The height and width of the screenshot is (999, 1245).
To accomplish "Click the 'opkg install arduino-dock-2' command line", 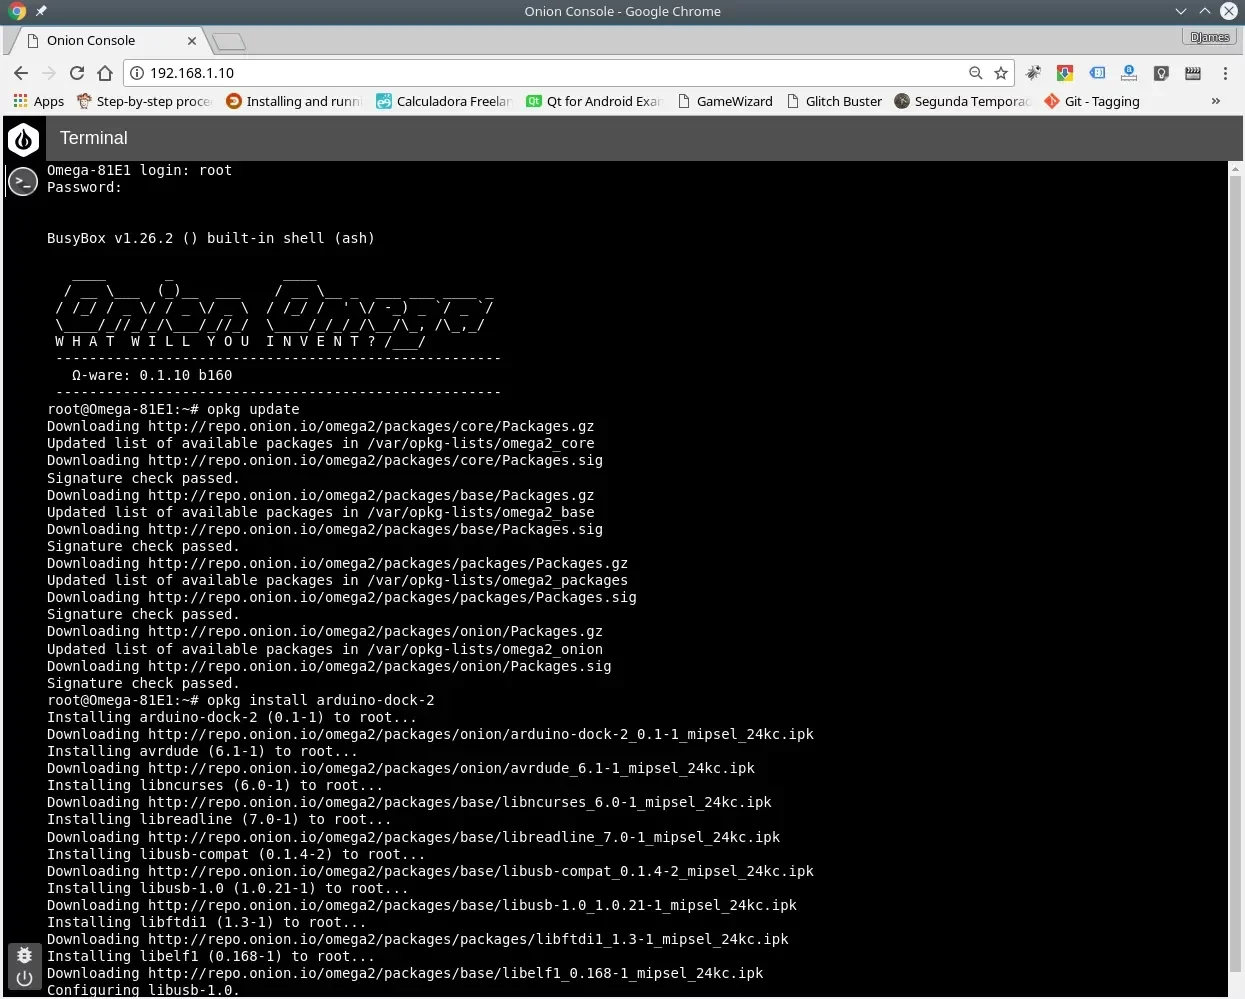I will tap(241, 700).
